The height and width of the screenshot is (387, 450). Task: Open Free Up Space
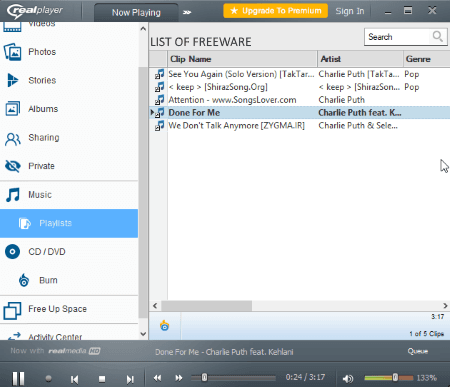[x=69, y=309]
